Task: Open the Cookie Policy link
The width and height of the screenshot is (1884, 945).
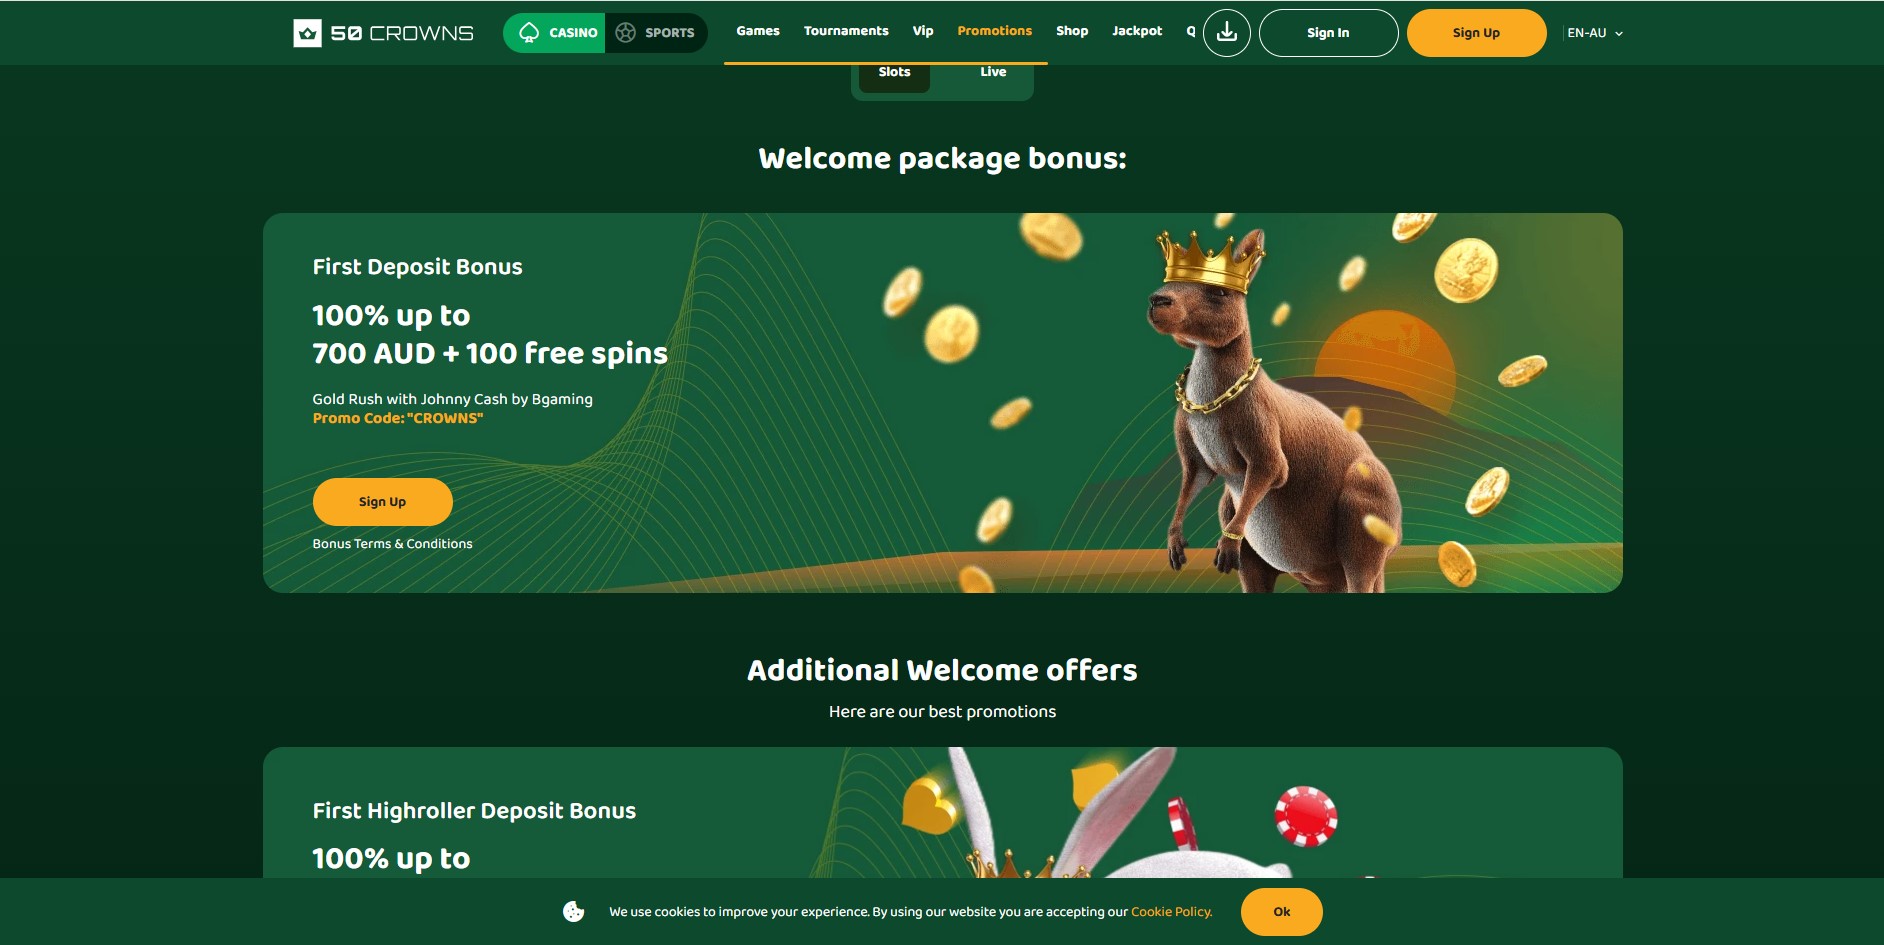Action: pos(1171,912)
